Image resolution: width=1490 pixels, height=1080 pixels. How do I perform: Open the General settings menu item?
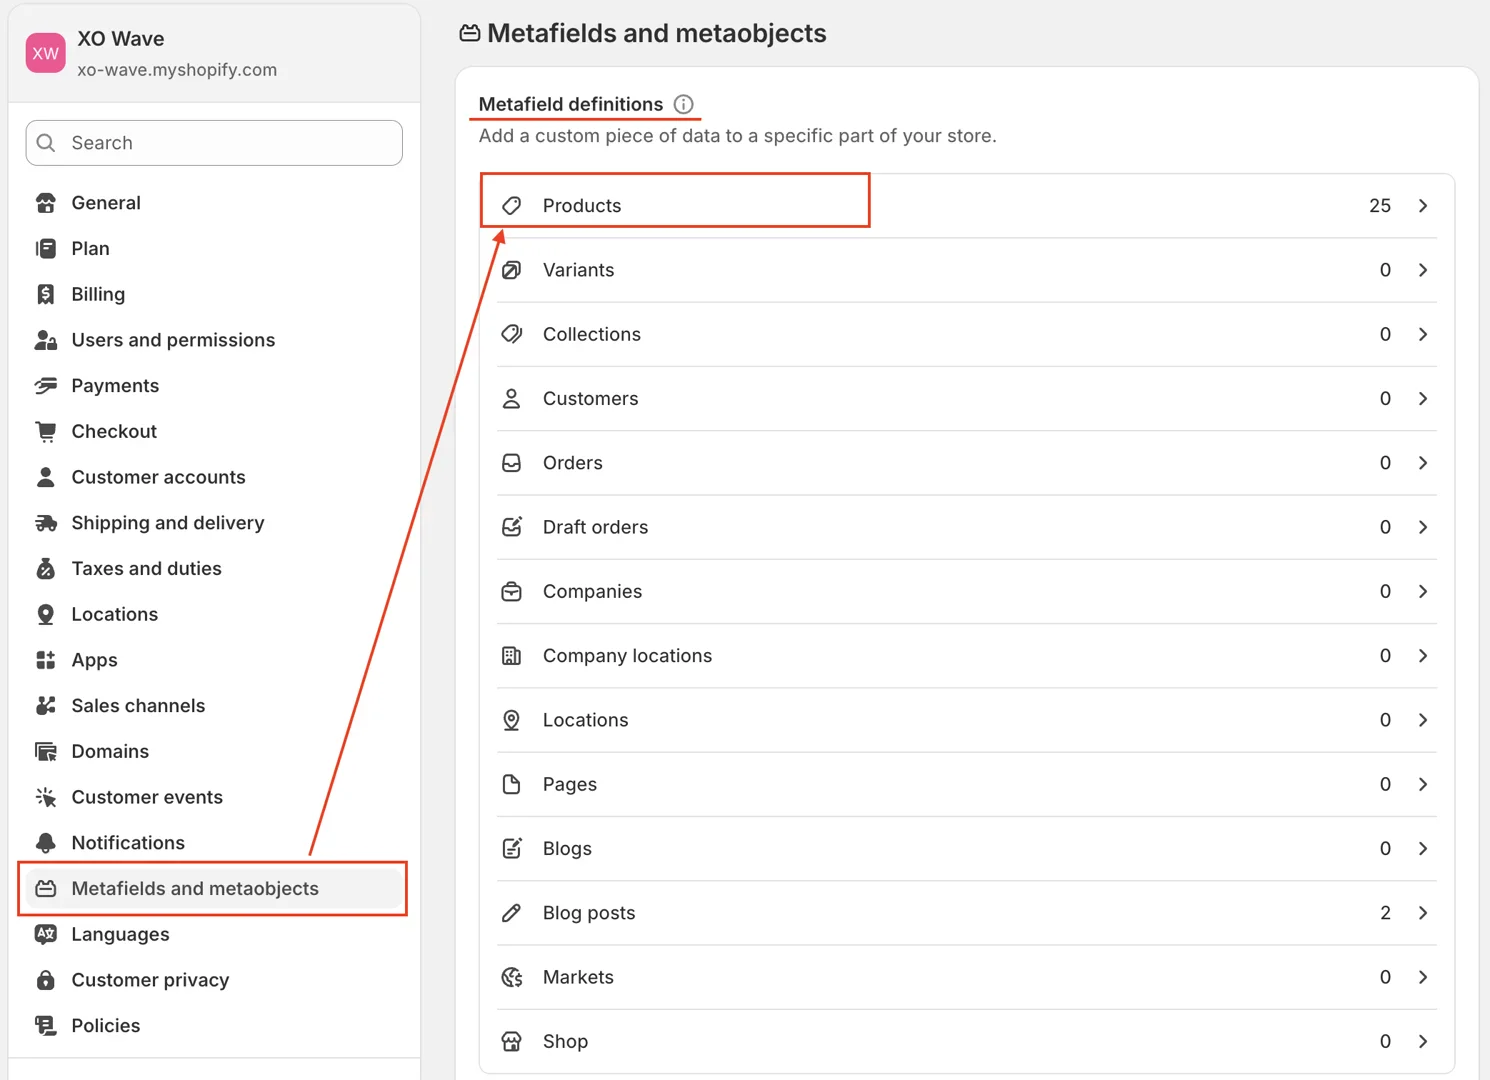tap(106, 203)
